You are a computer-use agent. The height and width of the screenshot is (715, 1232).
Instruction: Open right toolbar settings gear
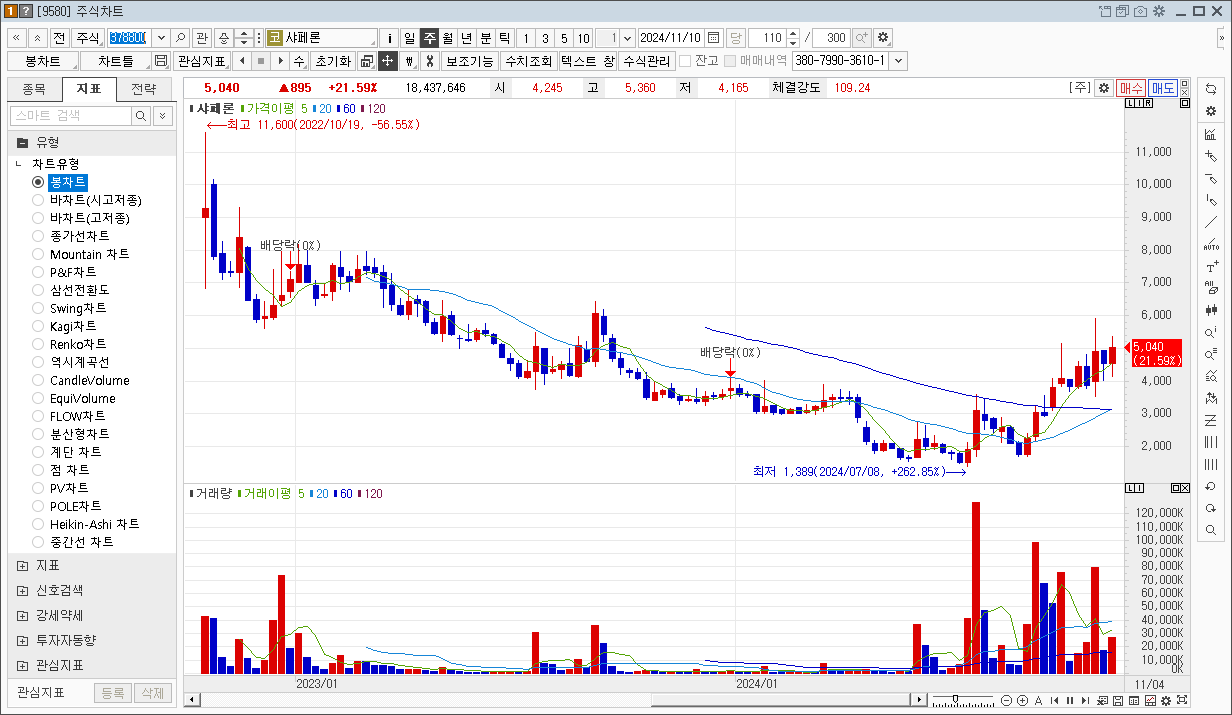pos(1211,111)
